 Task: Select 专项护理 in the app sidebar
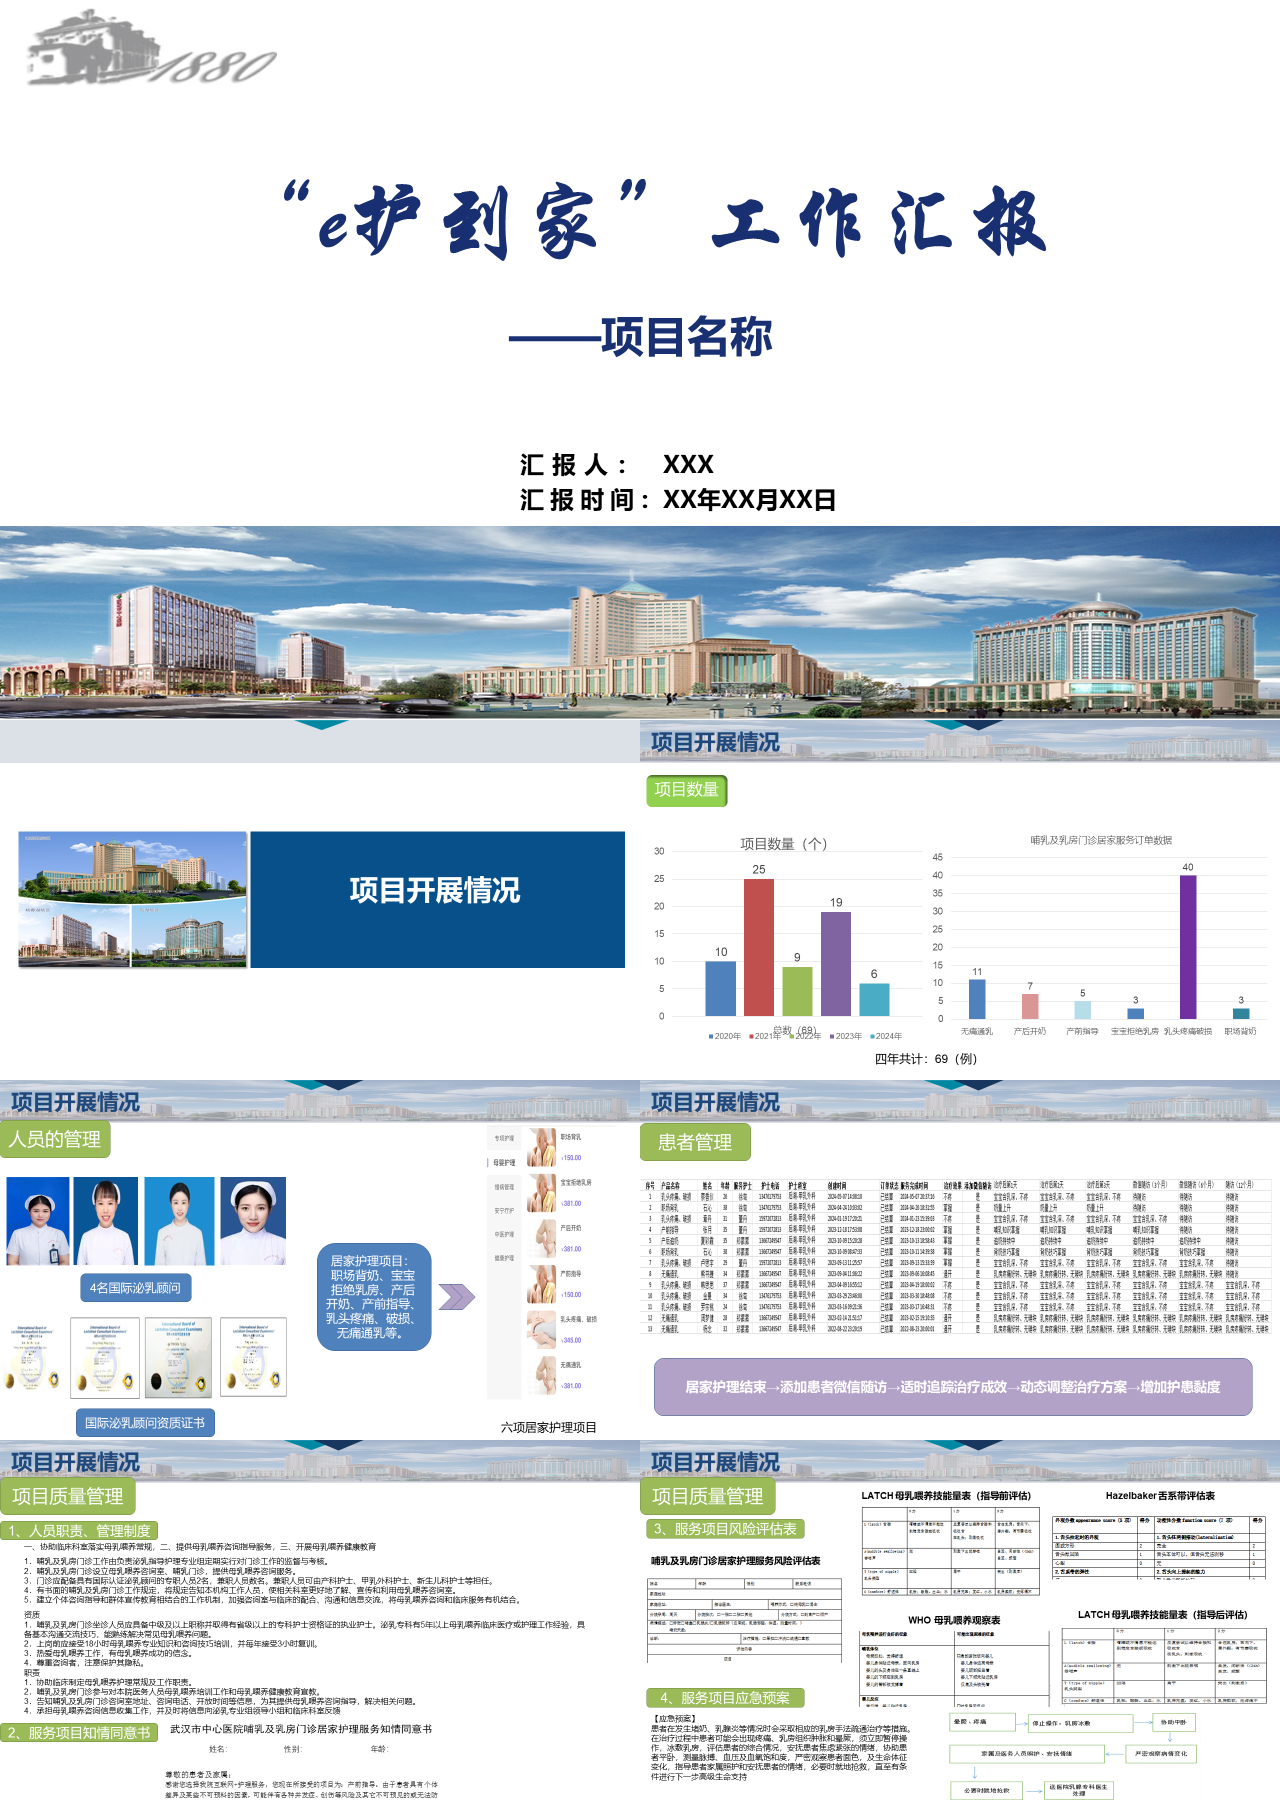(x=504, y=1138)
